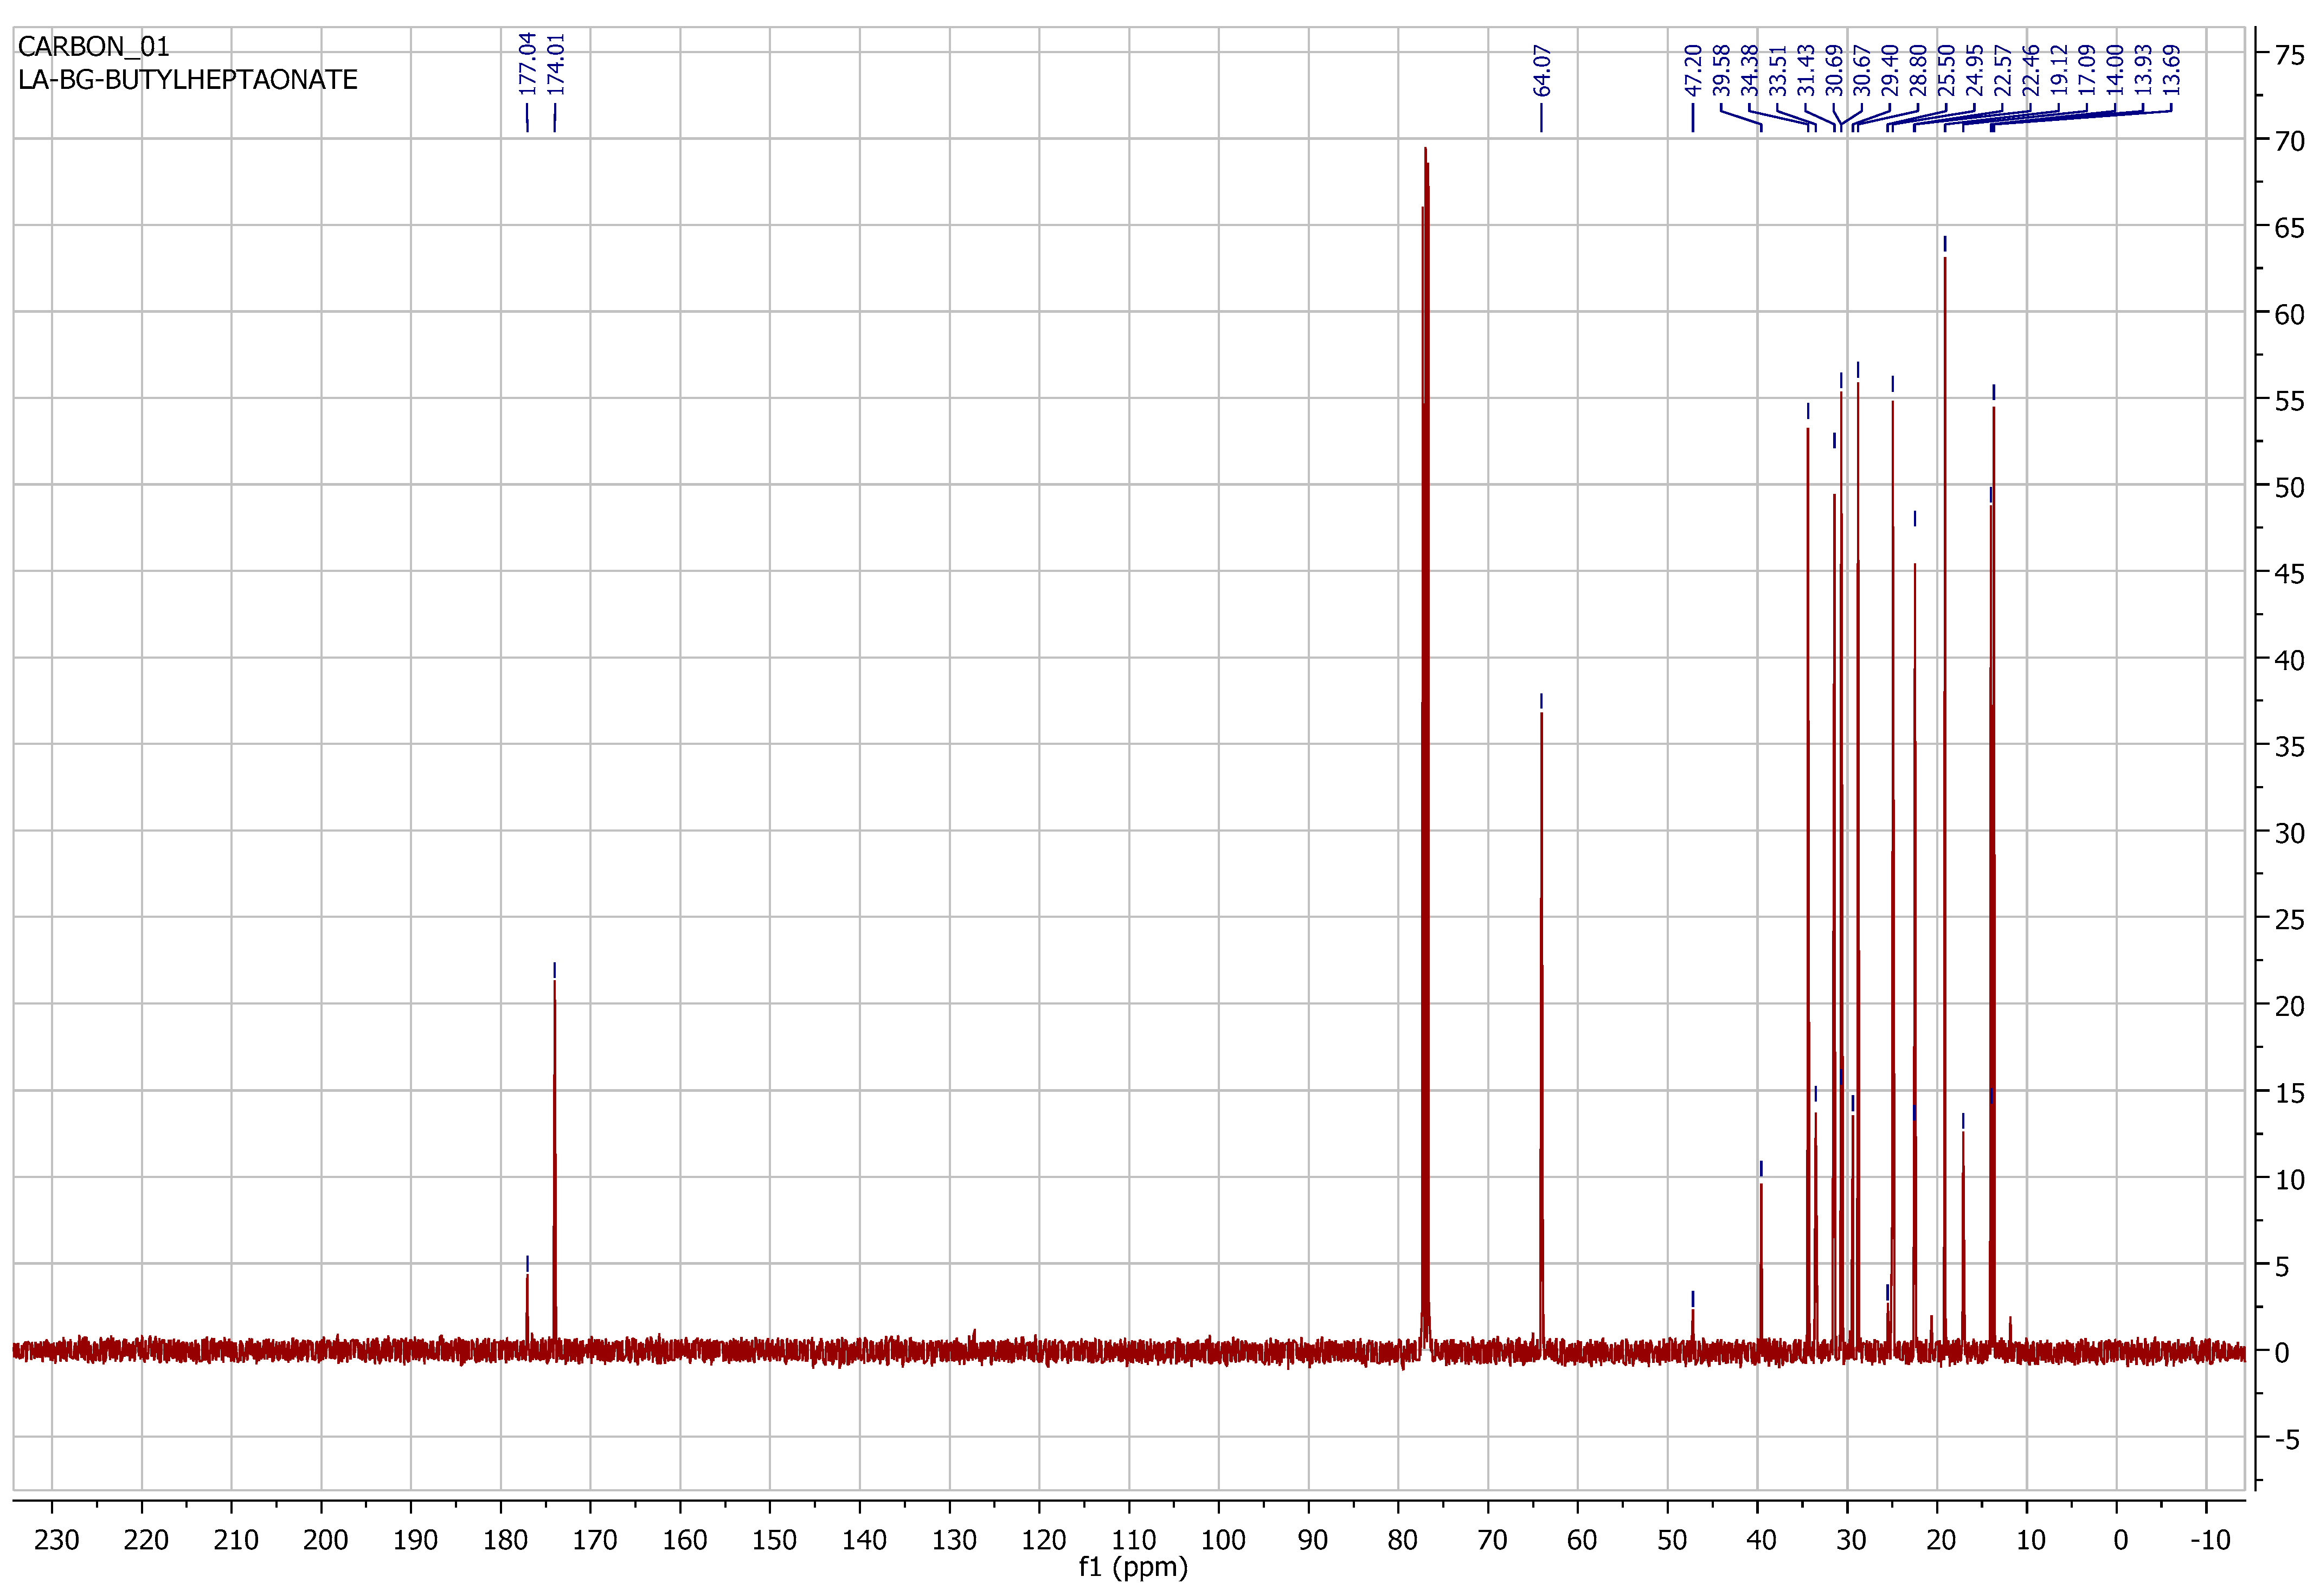Click the 30.69 peak label
2313x1596 pixels.
(x=1833, y=70)
